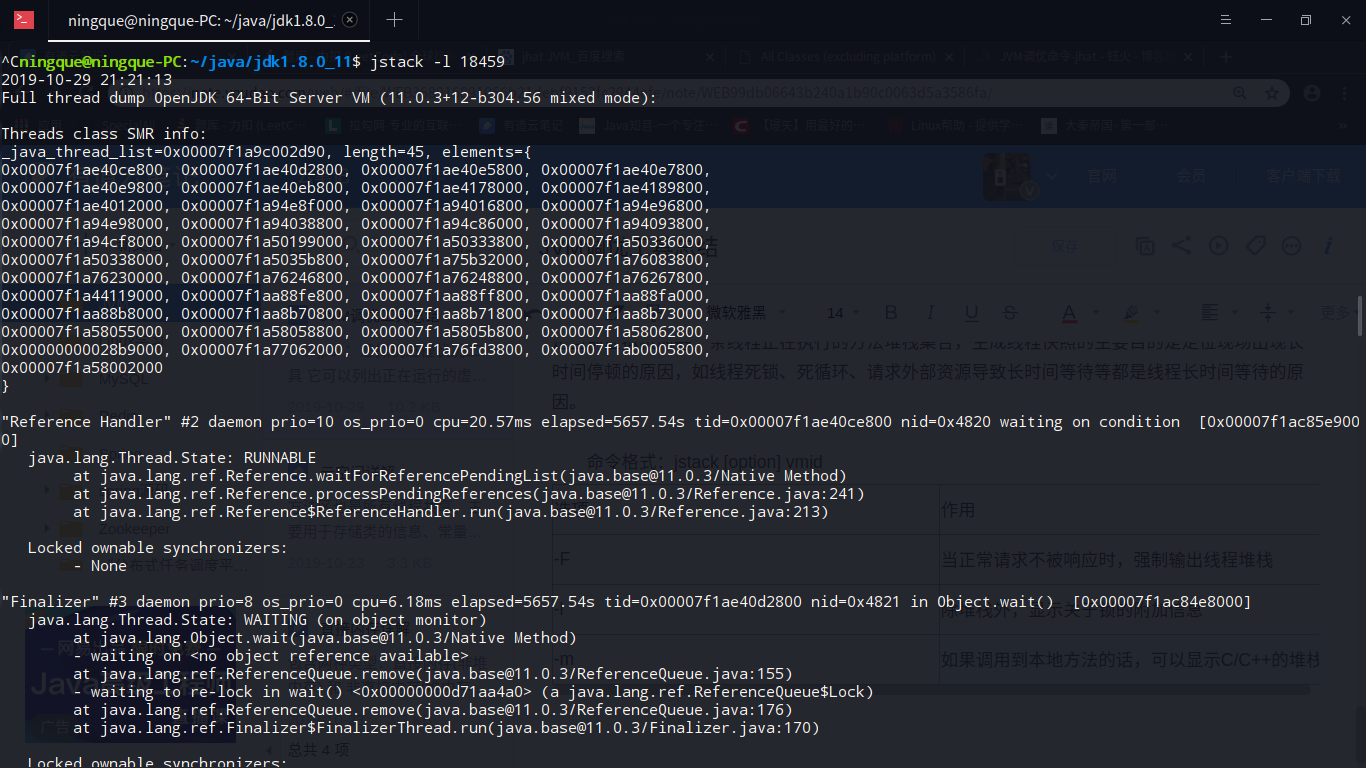
Task: Toggle italic I in editor toolbar
Action: pos(931,313)
